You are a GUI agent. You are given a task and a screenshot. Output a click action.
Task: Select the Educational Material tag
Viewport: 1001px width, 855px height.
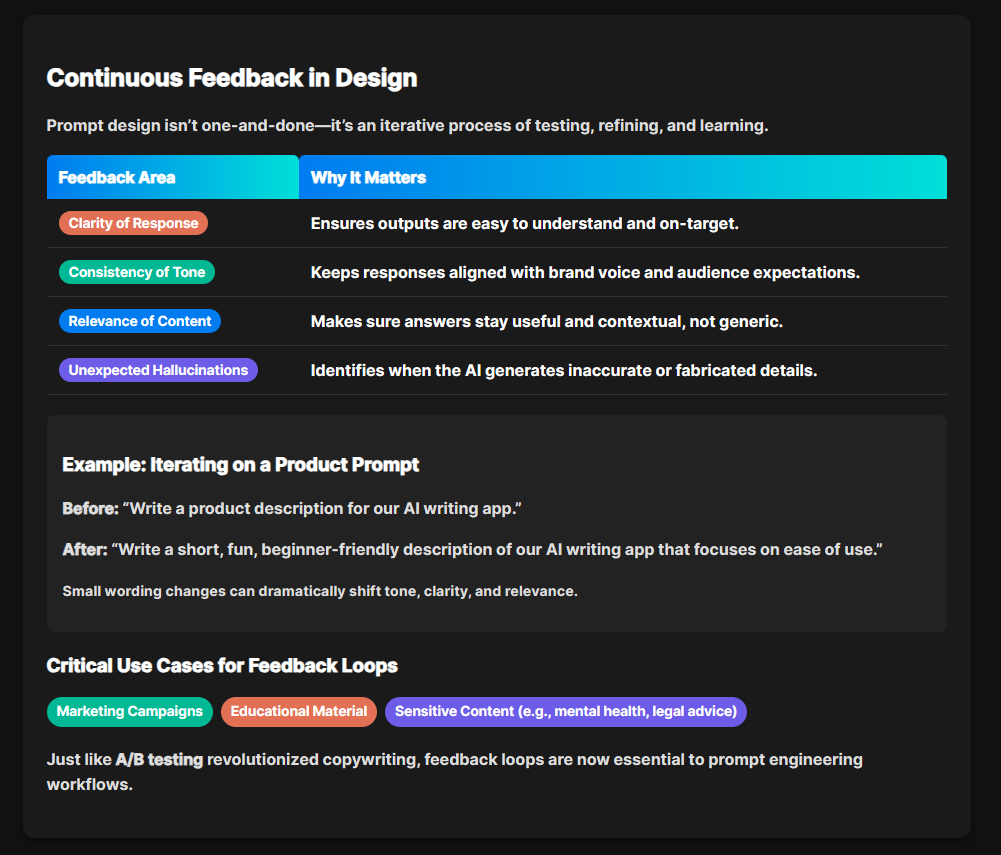[299, 711]
